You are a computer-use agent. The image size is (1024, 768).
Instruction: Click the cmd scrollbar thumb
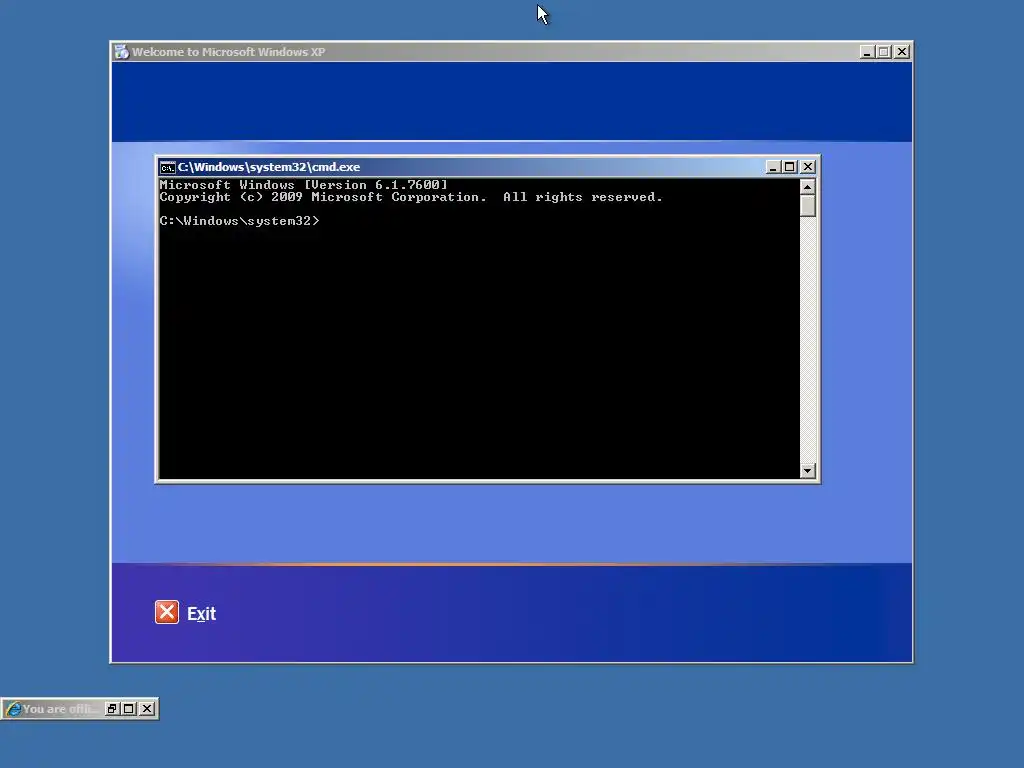(x=808, y=206)
